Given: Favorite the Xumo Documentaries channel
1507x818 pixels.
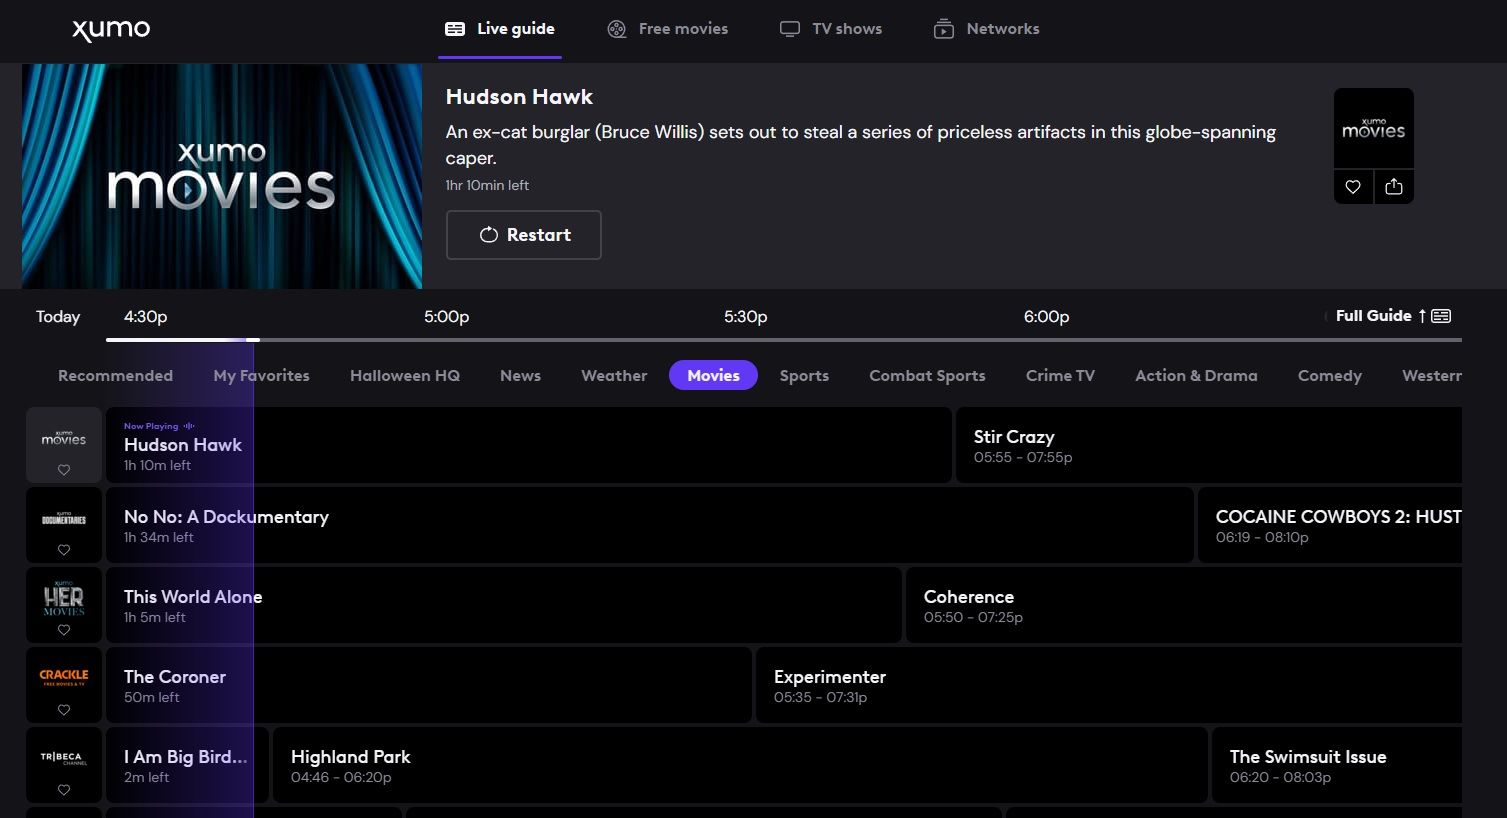Looking at the screenshot, I should point(64,550).
